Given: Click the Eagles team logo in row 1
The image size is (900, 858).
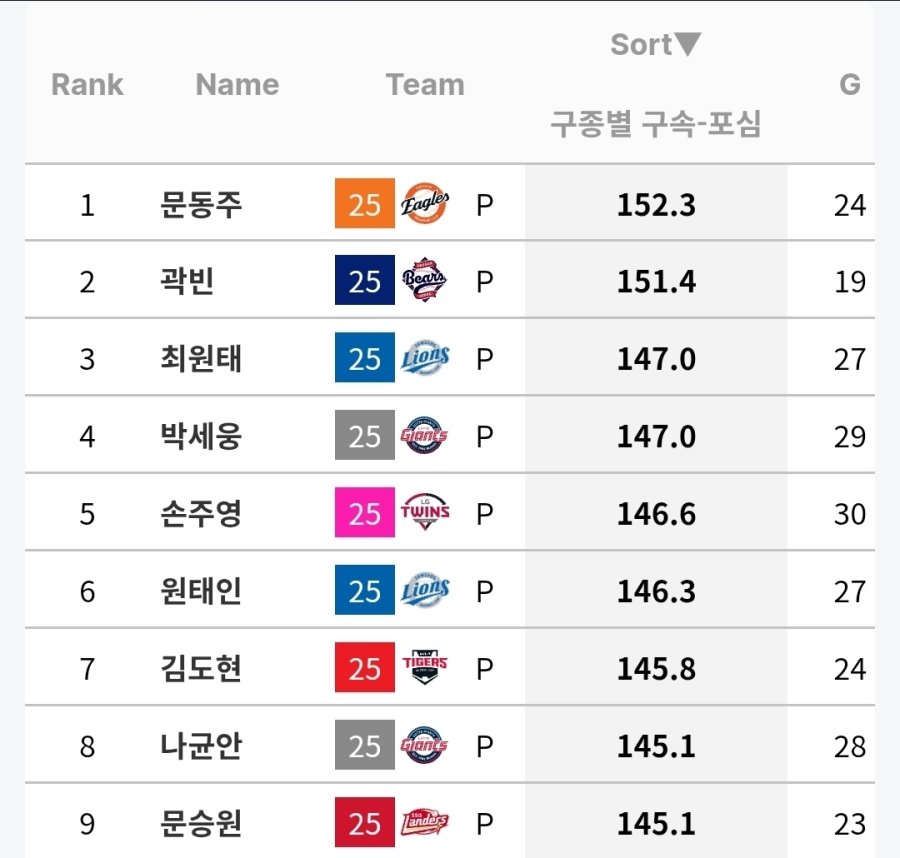Looking at the screenshot, I should (x=424, y=204).
